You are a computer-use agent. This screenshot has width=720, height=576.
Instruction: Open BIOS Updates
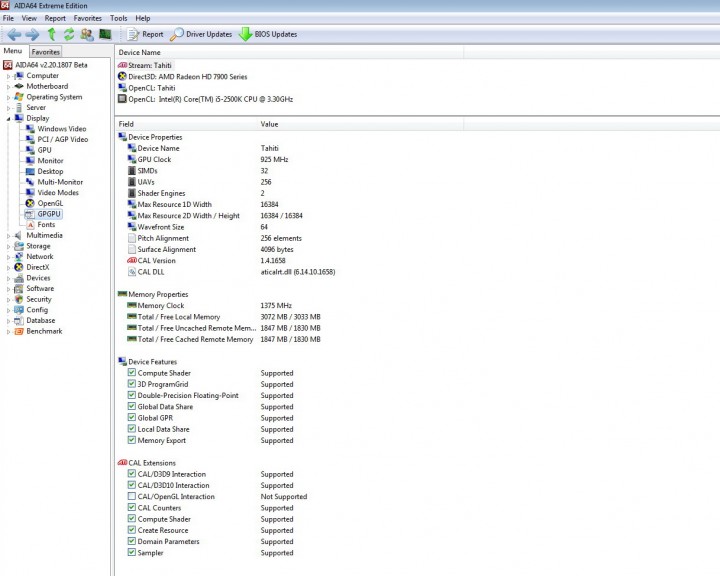268,34
